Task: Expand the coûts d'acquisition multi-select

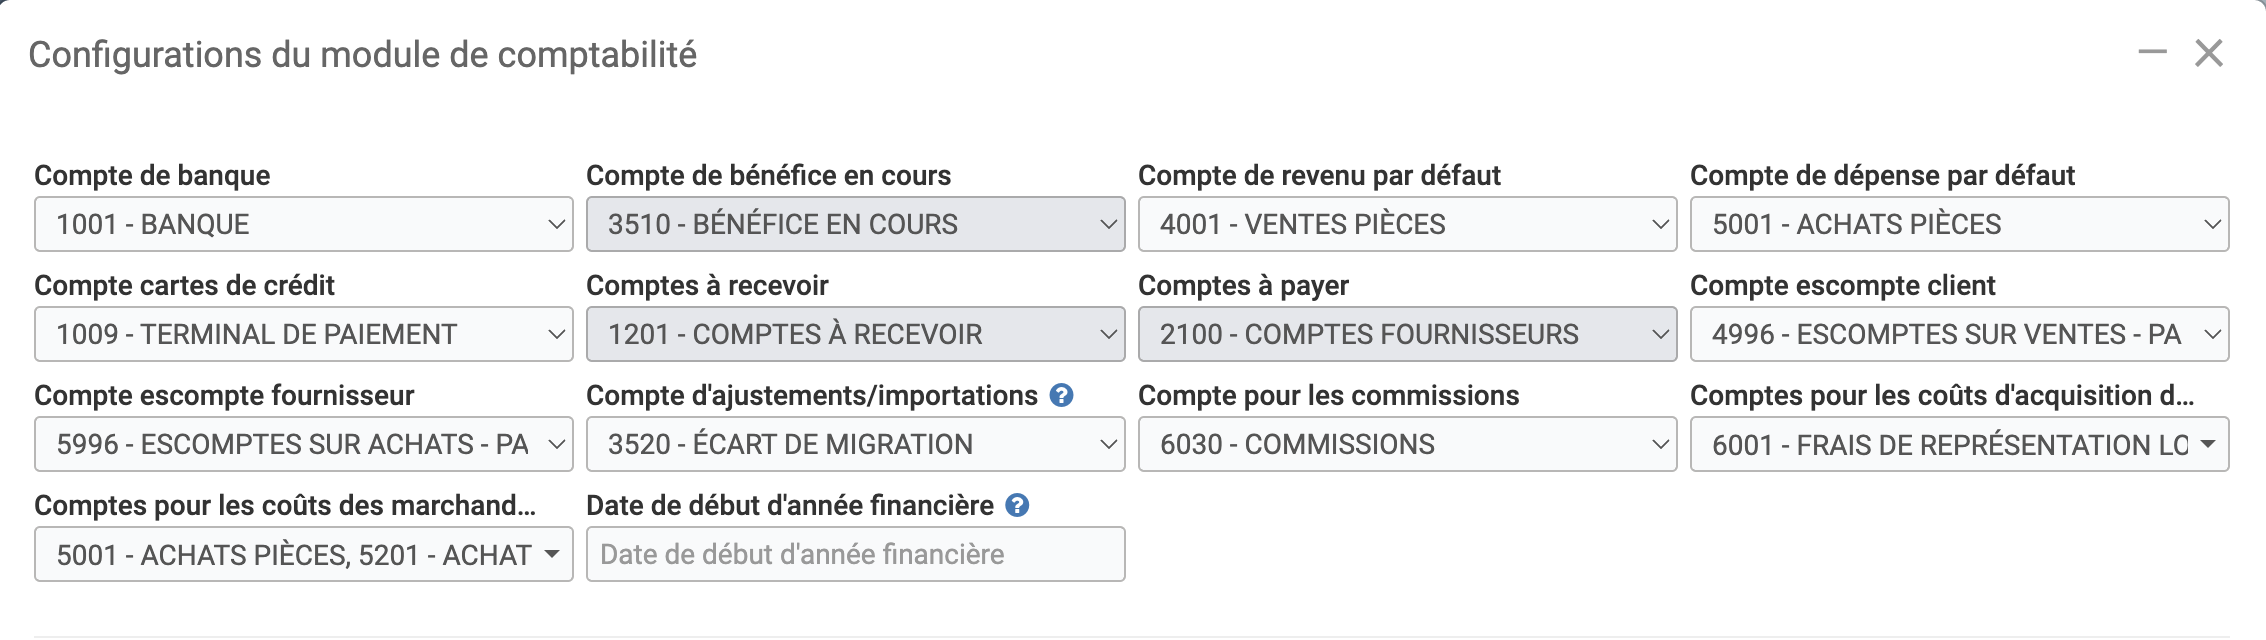Action: [x=1959, y=444]
